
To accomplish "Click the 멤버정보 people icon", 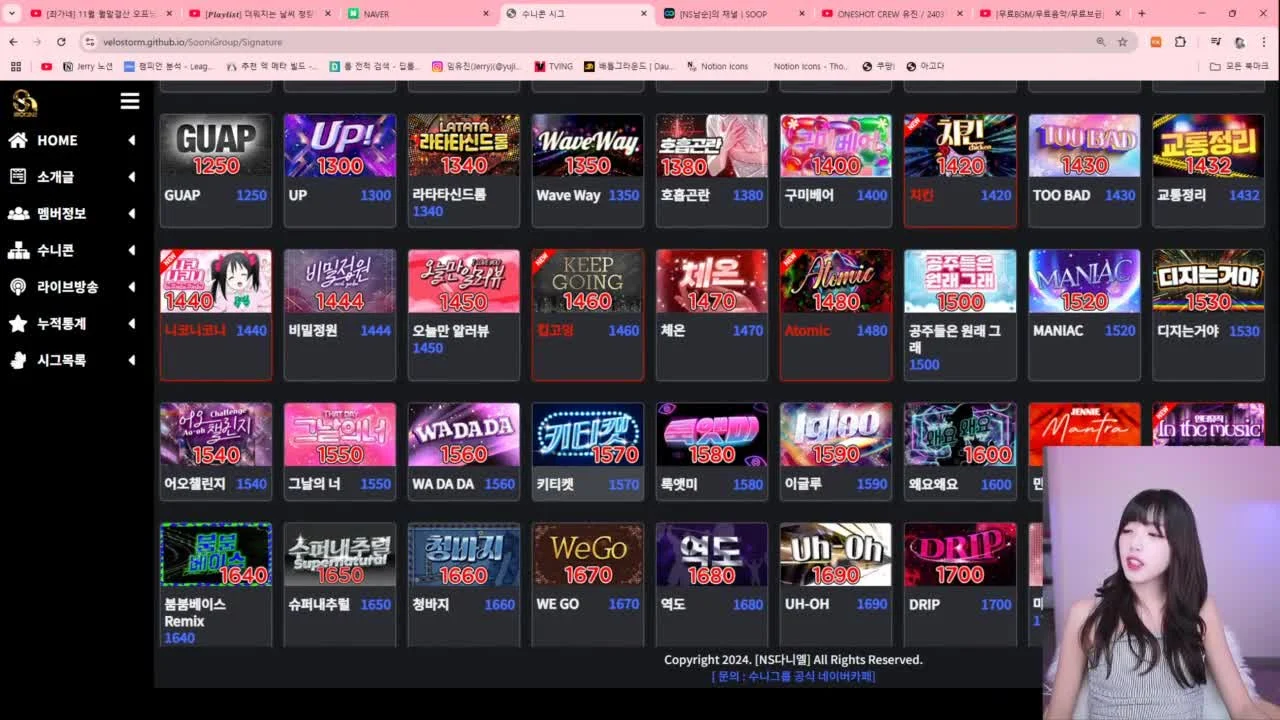I will [18, 213].
